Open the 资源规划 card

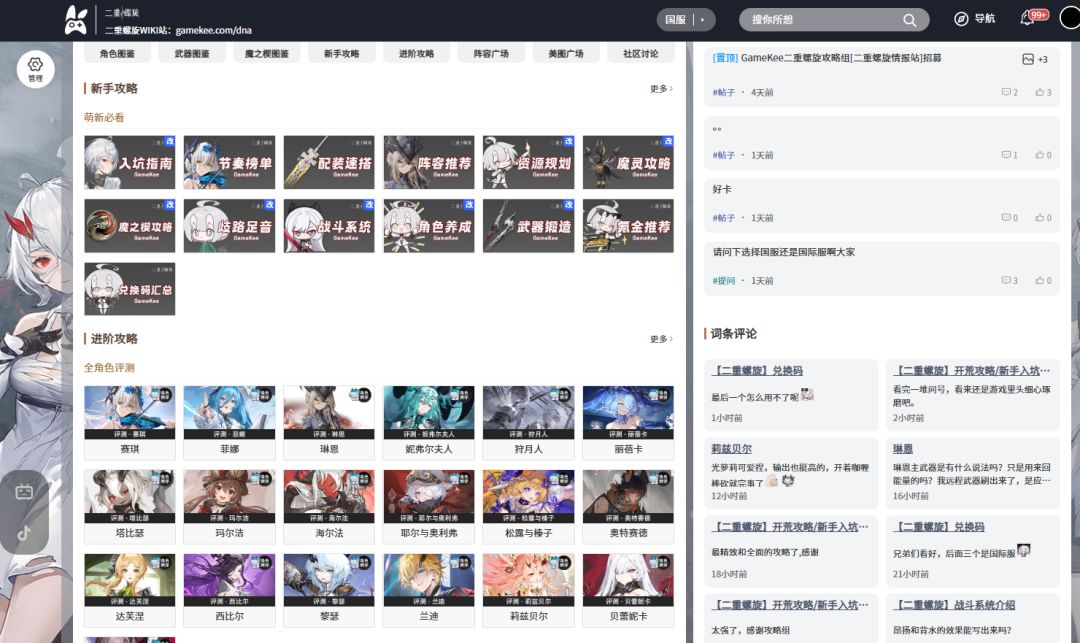[528, 162]
